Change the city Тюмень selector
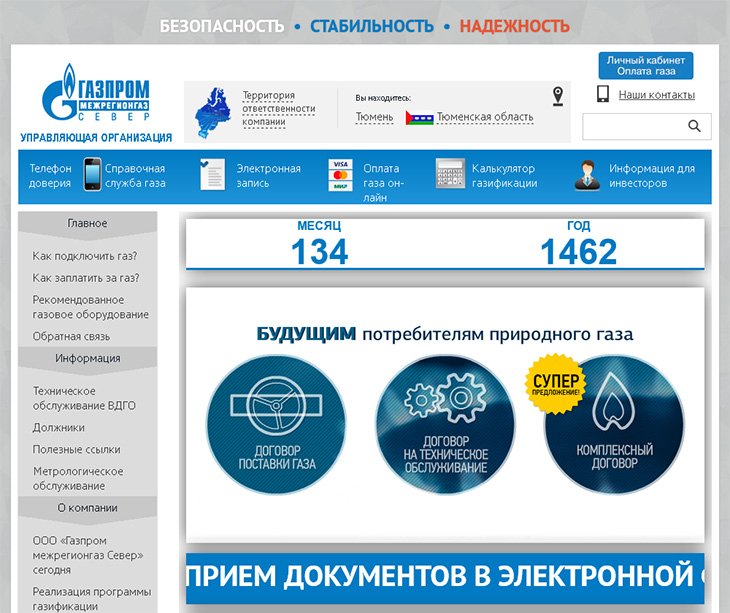The width and height of the screenshot is (730, 613). coord(374,117)
